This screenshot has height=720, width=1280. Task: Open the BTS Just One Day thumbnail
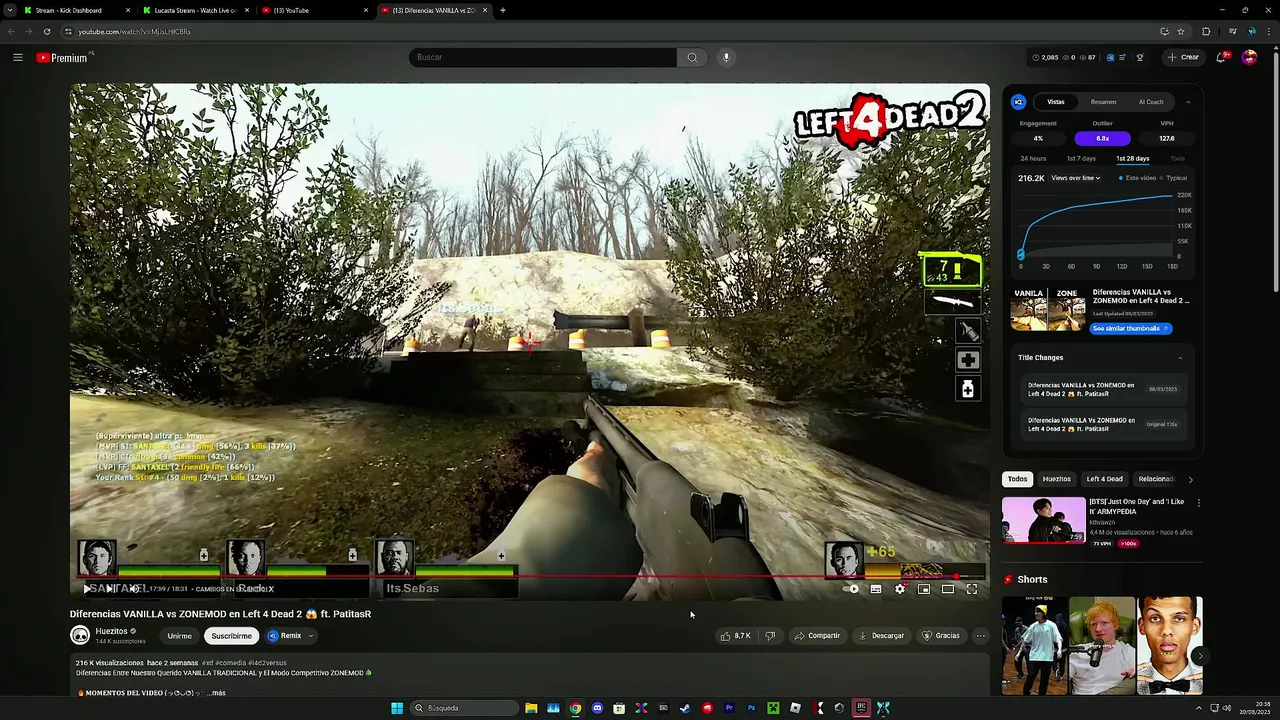[x=1044, y=520]
